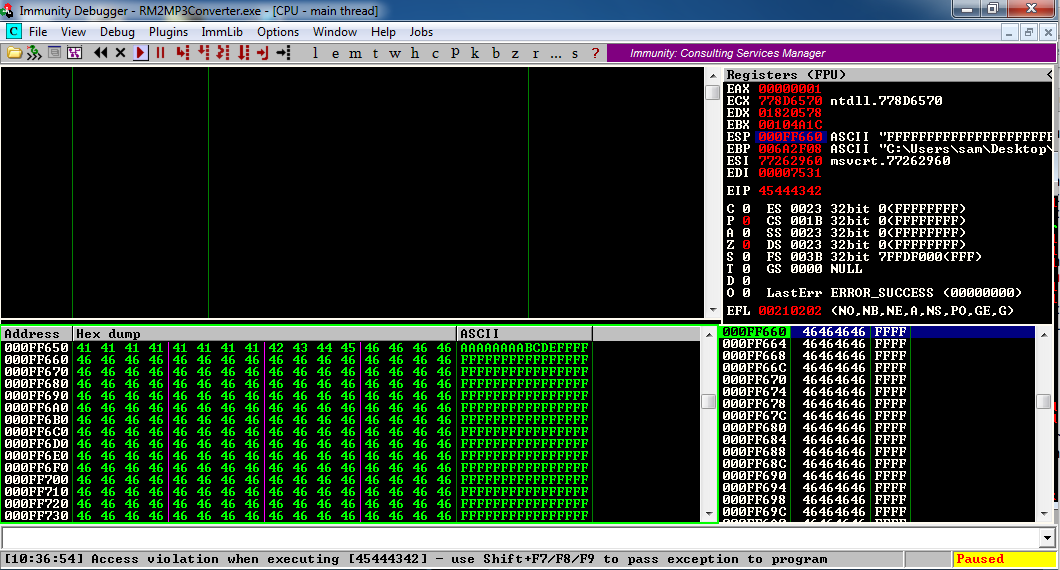Click the Step into toolbar icon
The image size is (1060, 570).
coord(182,53)
